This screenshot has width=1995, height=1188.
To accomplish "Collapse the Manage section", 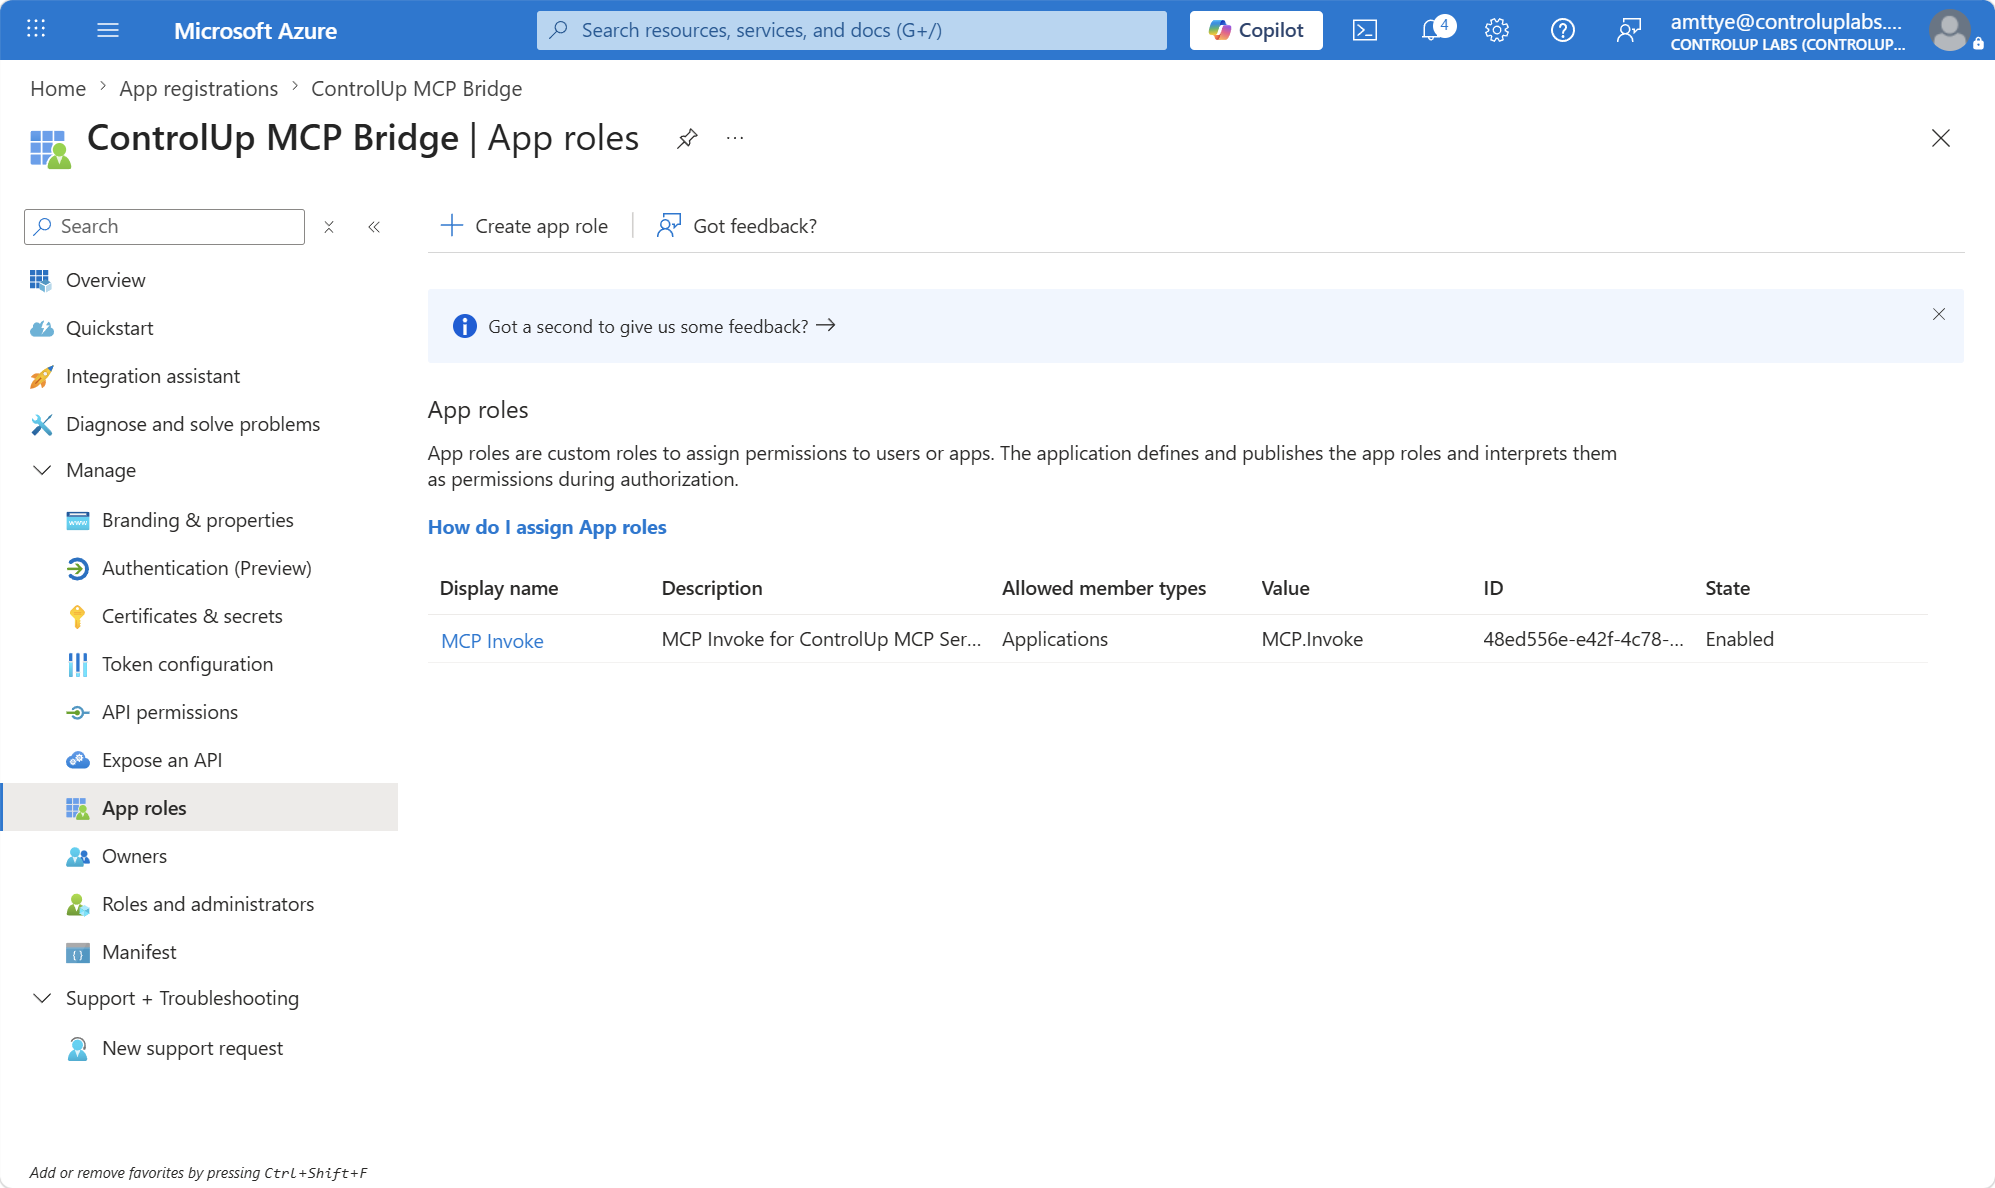I will pyautogui.click(x=42, y=470).
